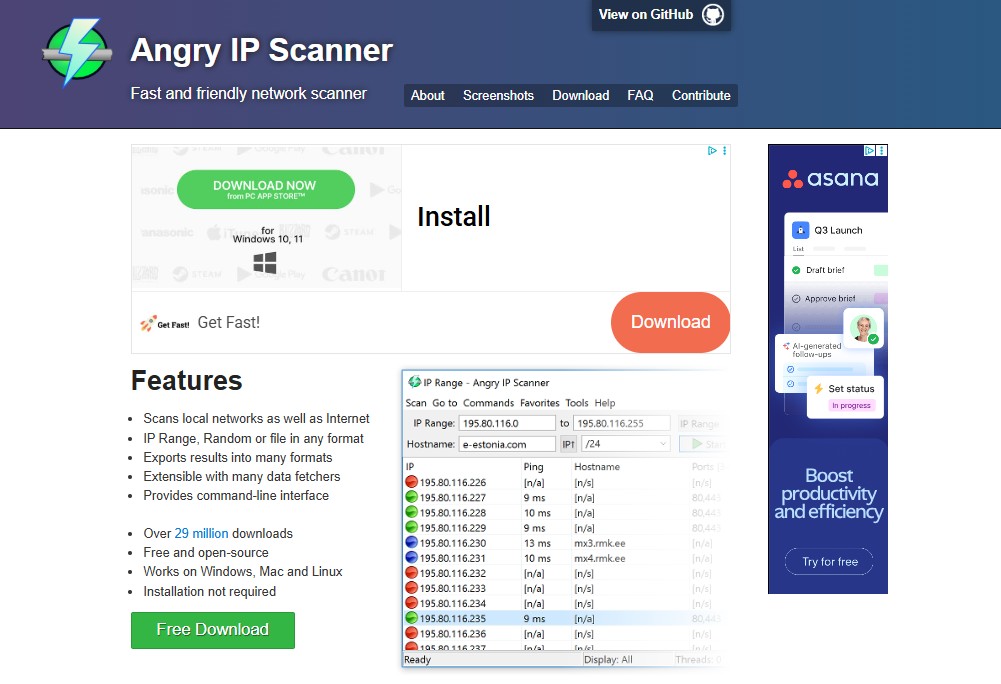Viewport: 1001px width, 684px height.
Task: Click the Angry IP Scanner page title
Action: (x=261, y=50)
